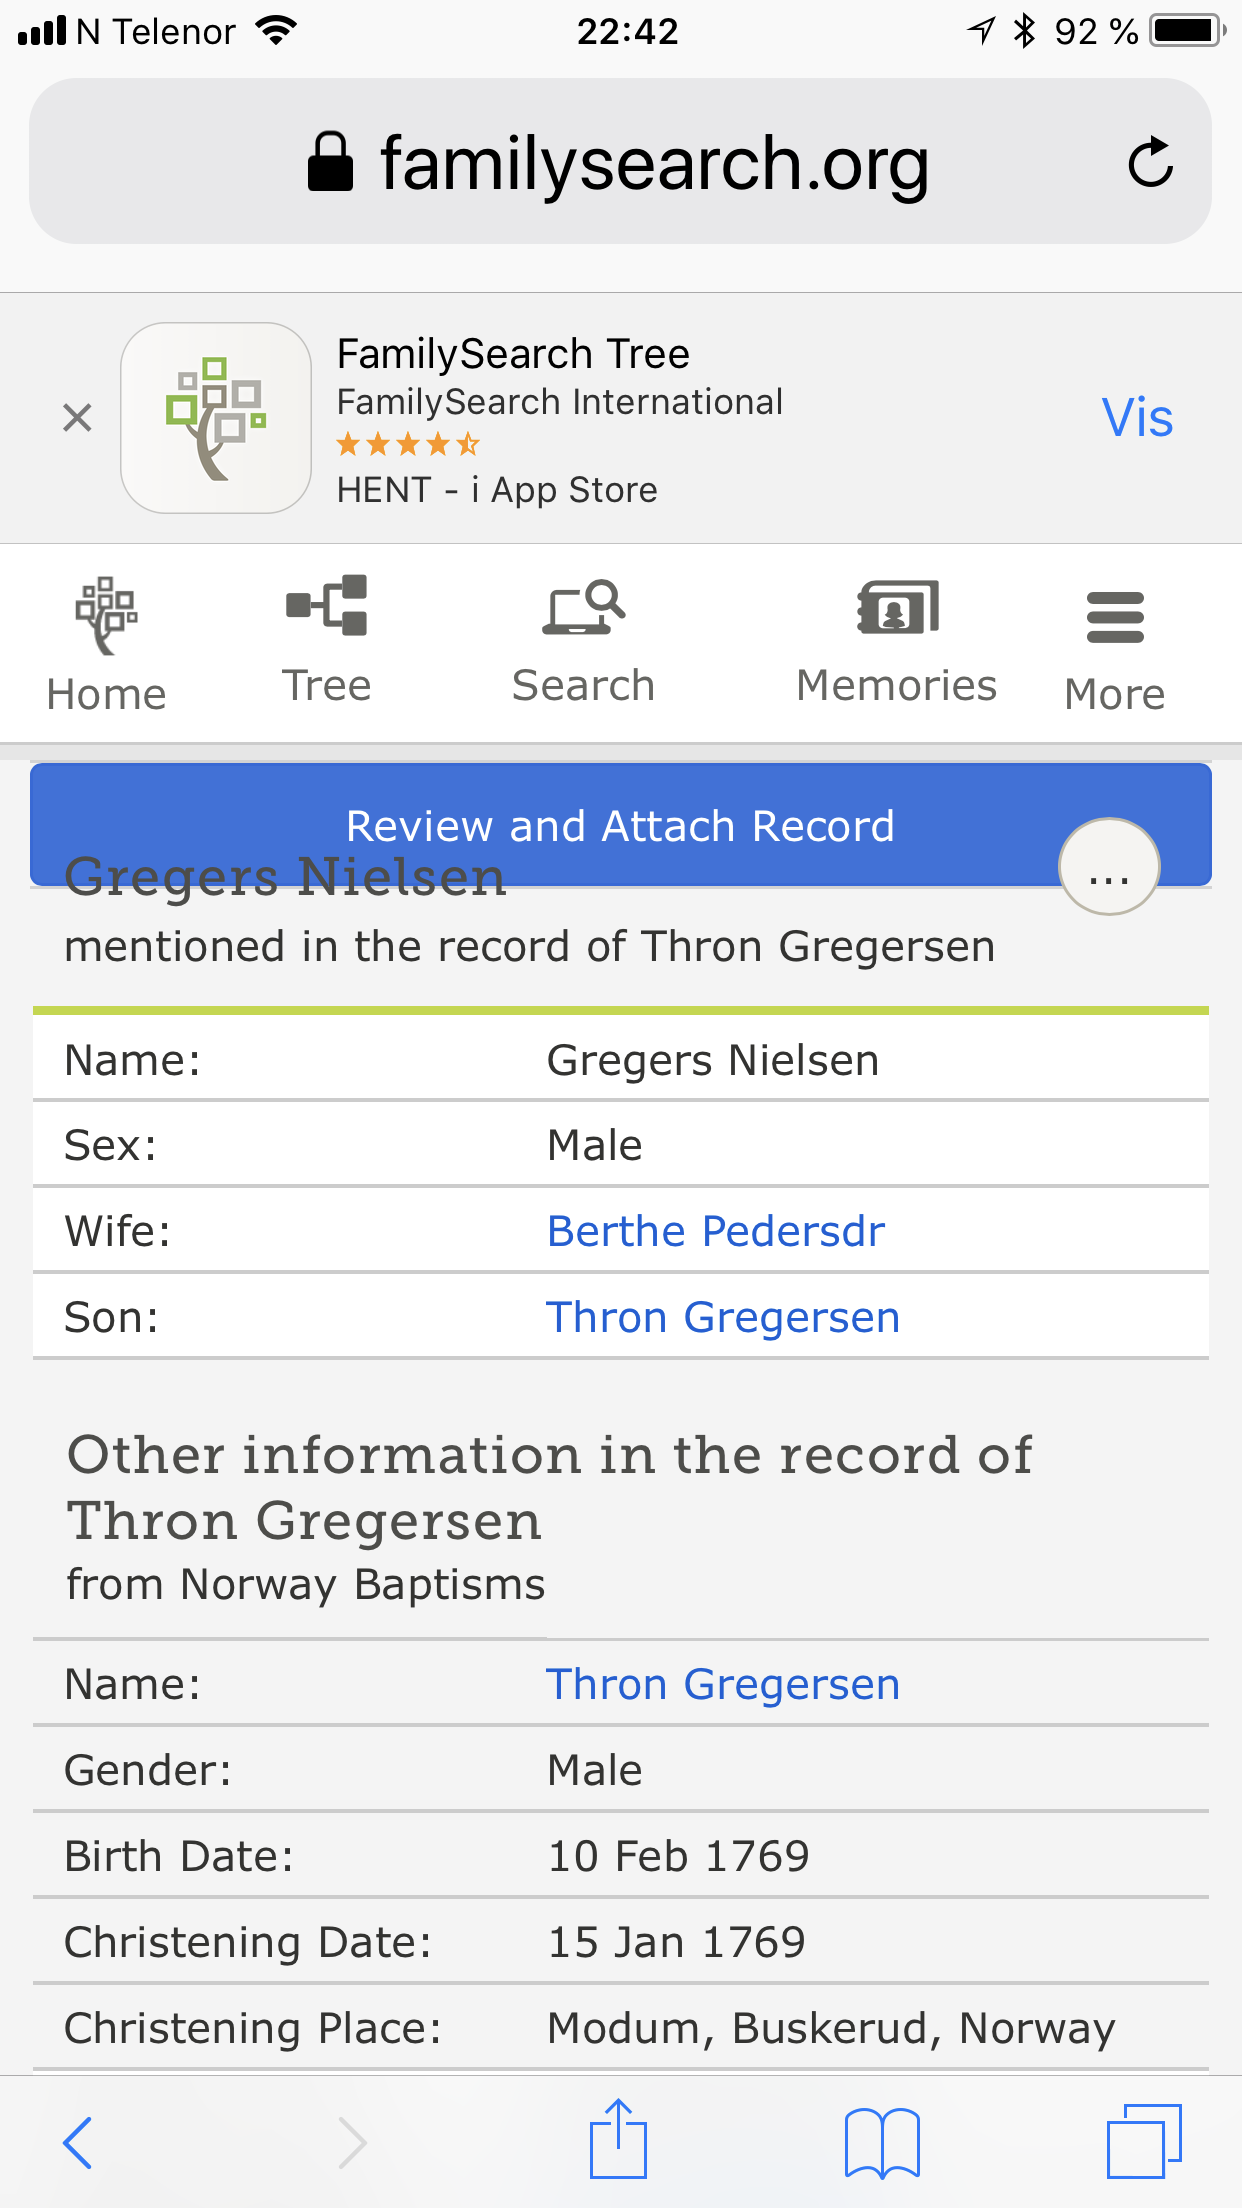Open the Memories navigation item
This screenshot has width=1242, height=2208.
(897, 642)
